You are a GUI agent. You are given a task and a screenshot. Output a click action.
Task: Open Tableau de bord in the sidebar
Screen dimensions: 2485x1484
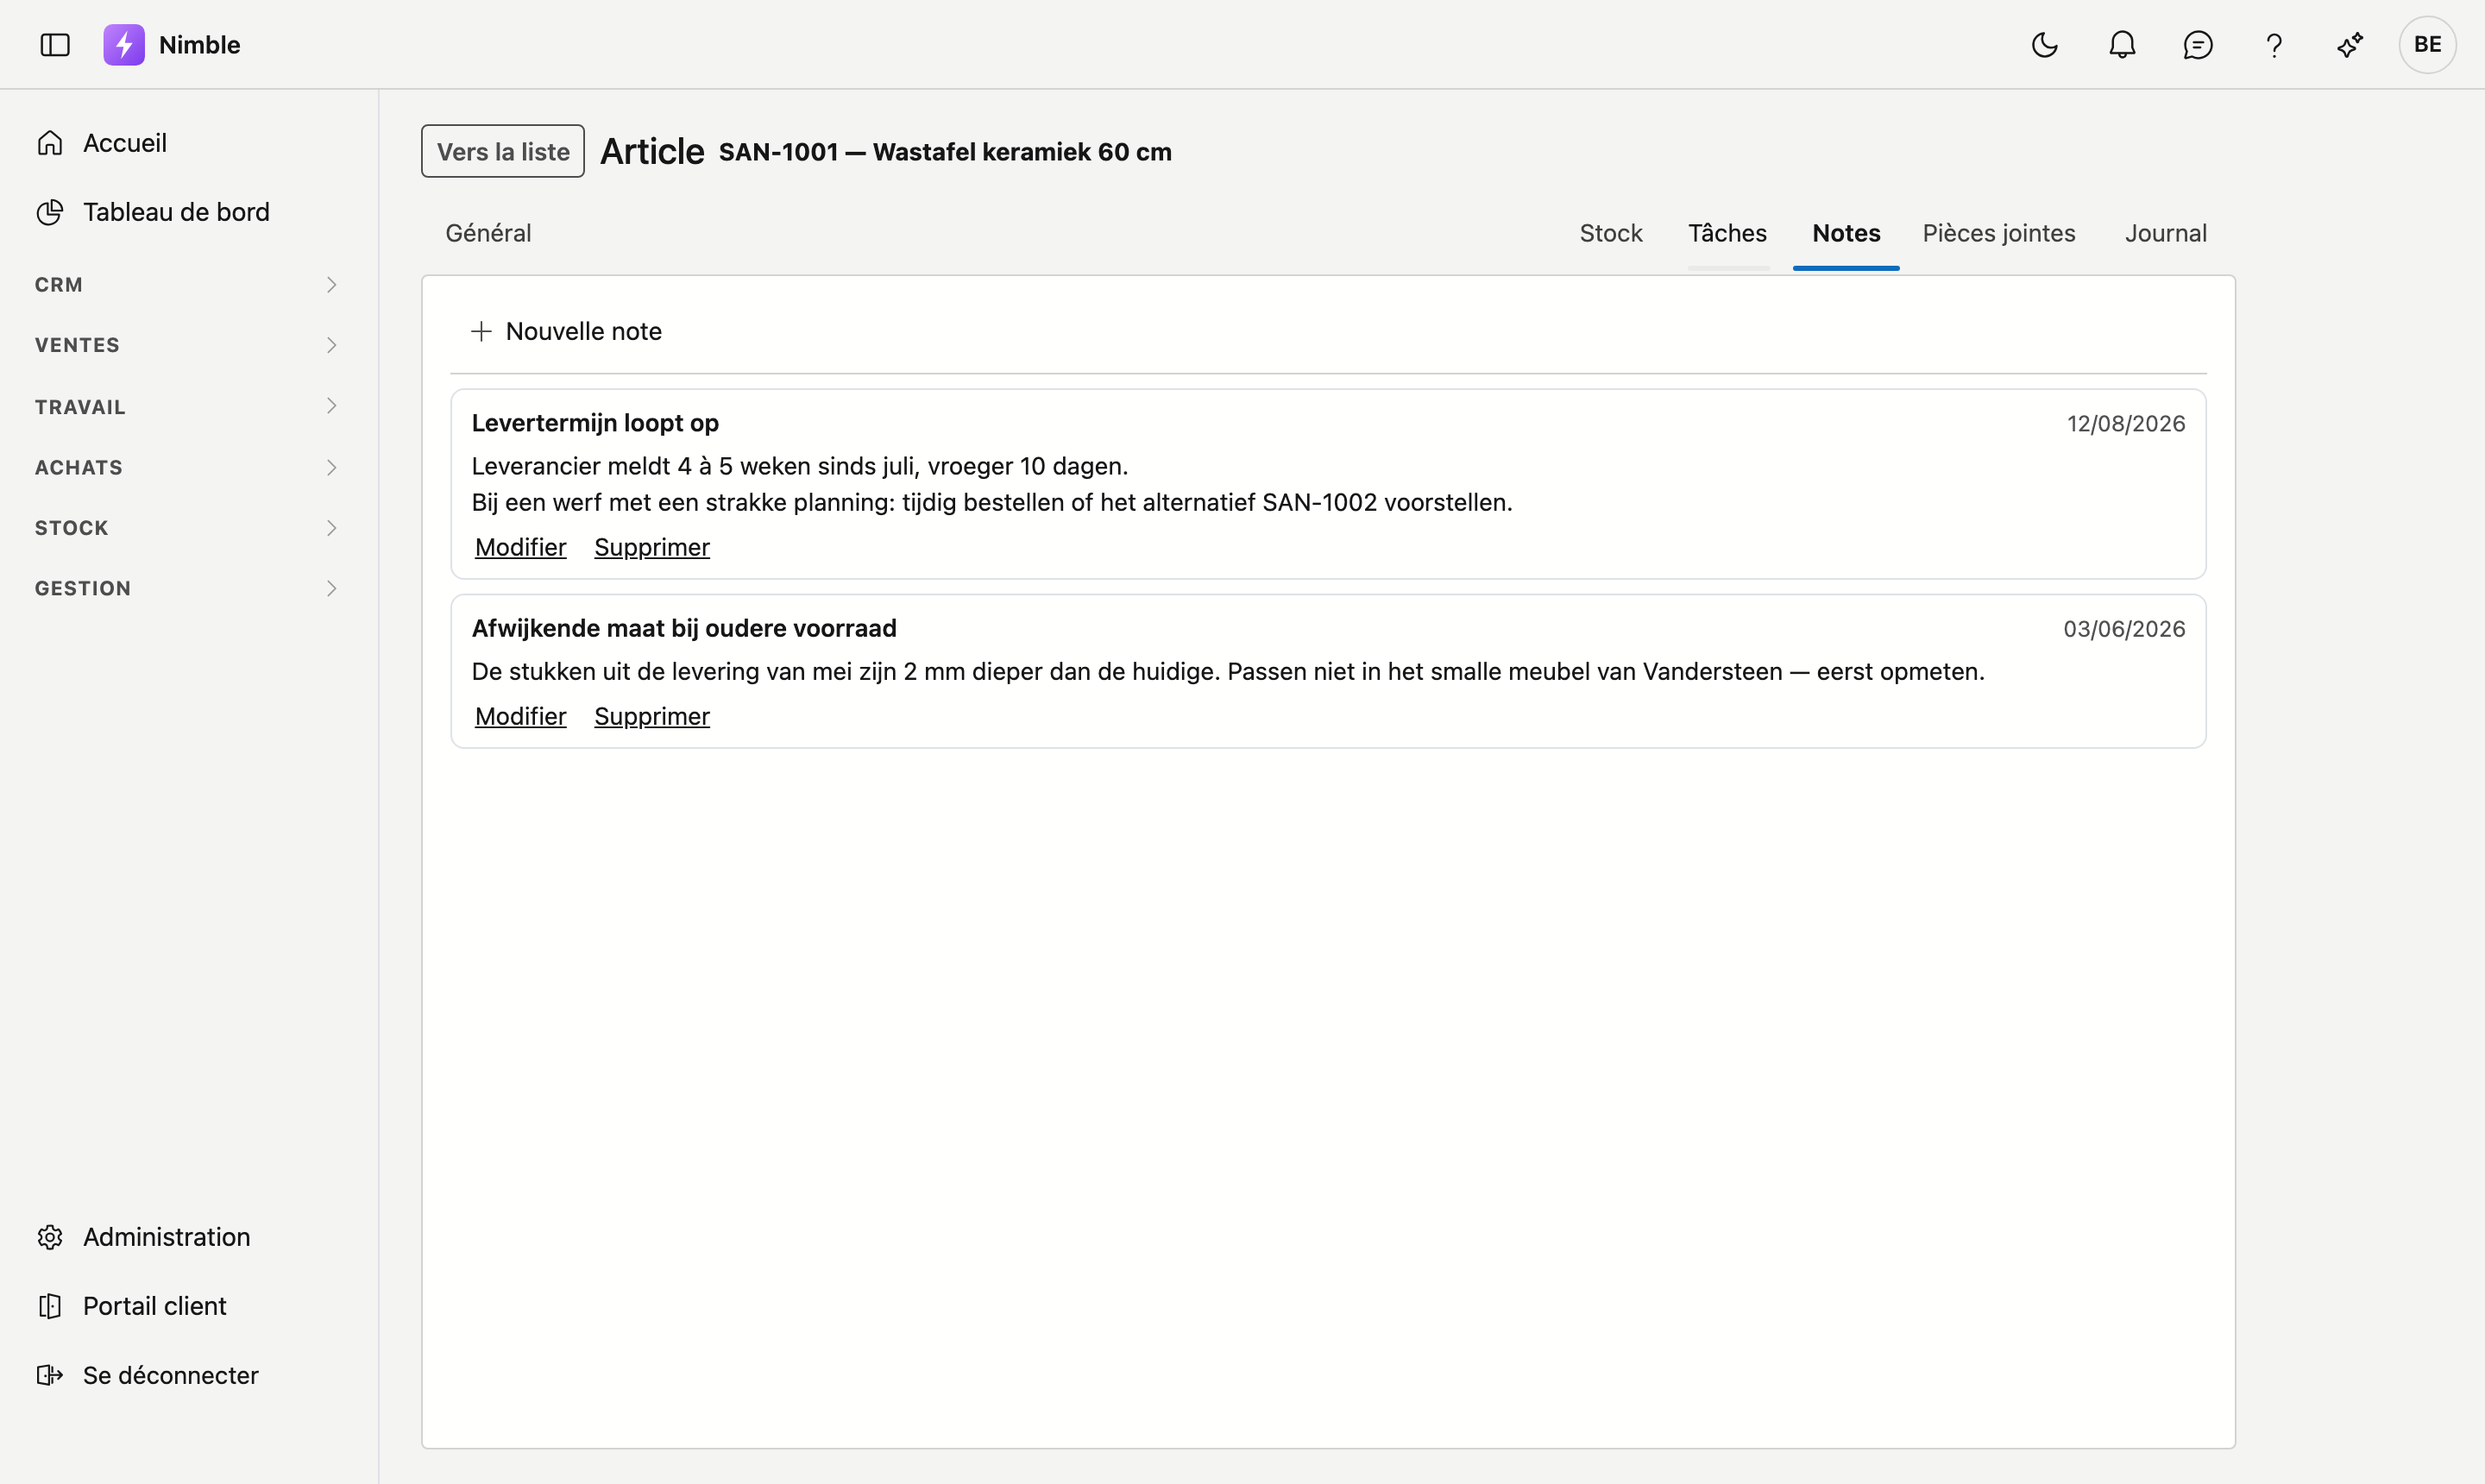click(176, 212)
